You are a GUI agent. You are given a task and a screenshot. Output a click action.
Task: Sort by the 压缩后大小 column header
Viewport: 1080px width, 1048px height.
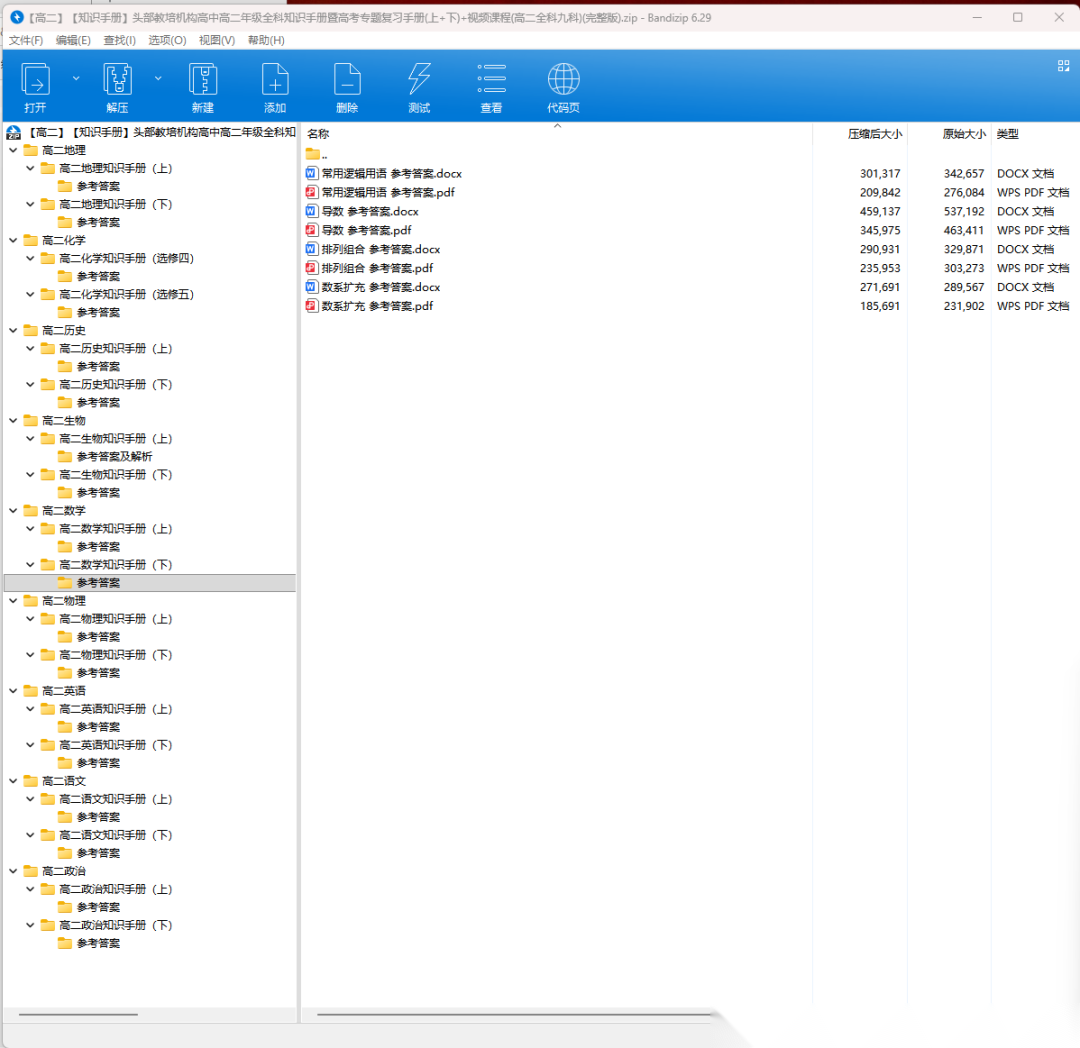(x=874, y=134)
